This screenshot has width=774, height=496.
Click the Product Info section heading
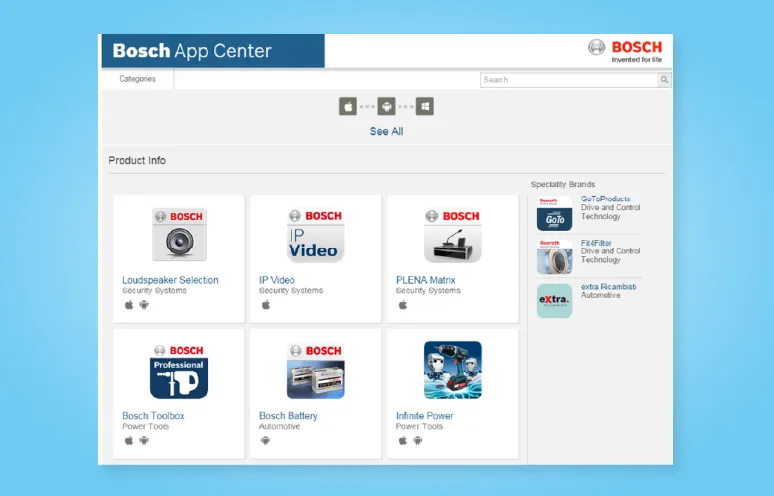(137, 160)
